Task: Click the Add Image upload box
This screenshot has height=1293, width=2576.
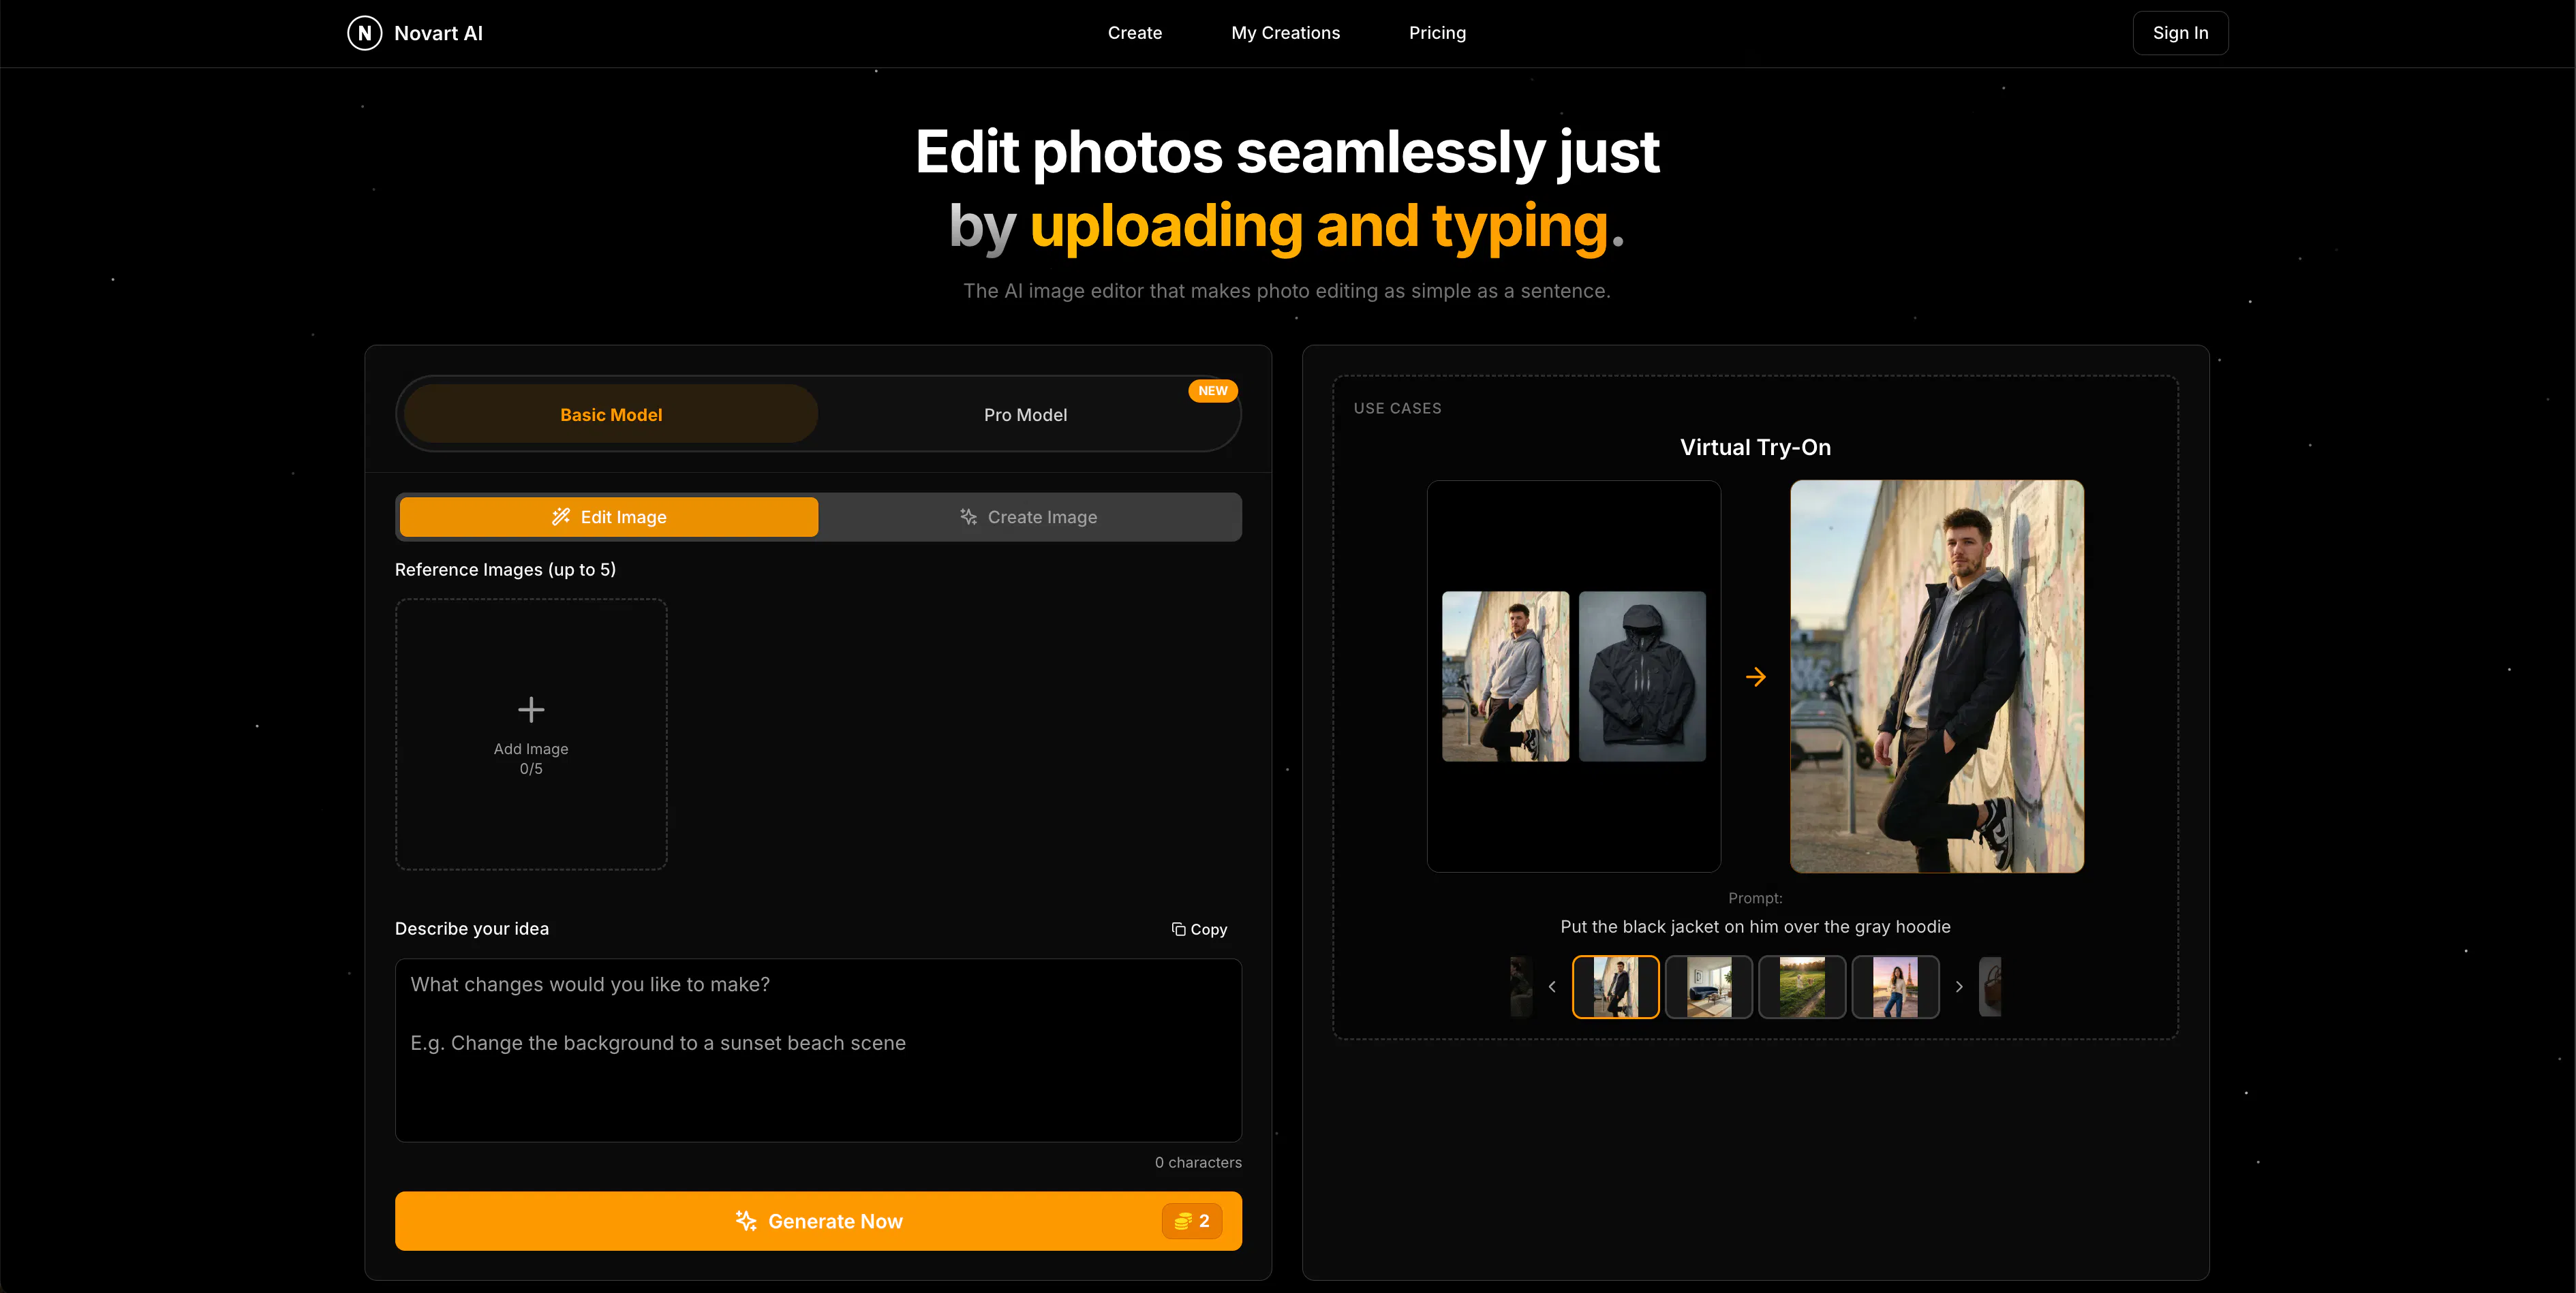Action: point(531,734)
